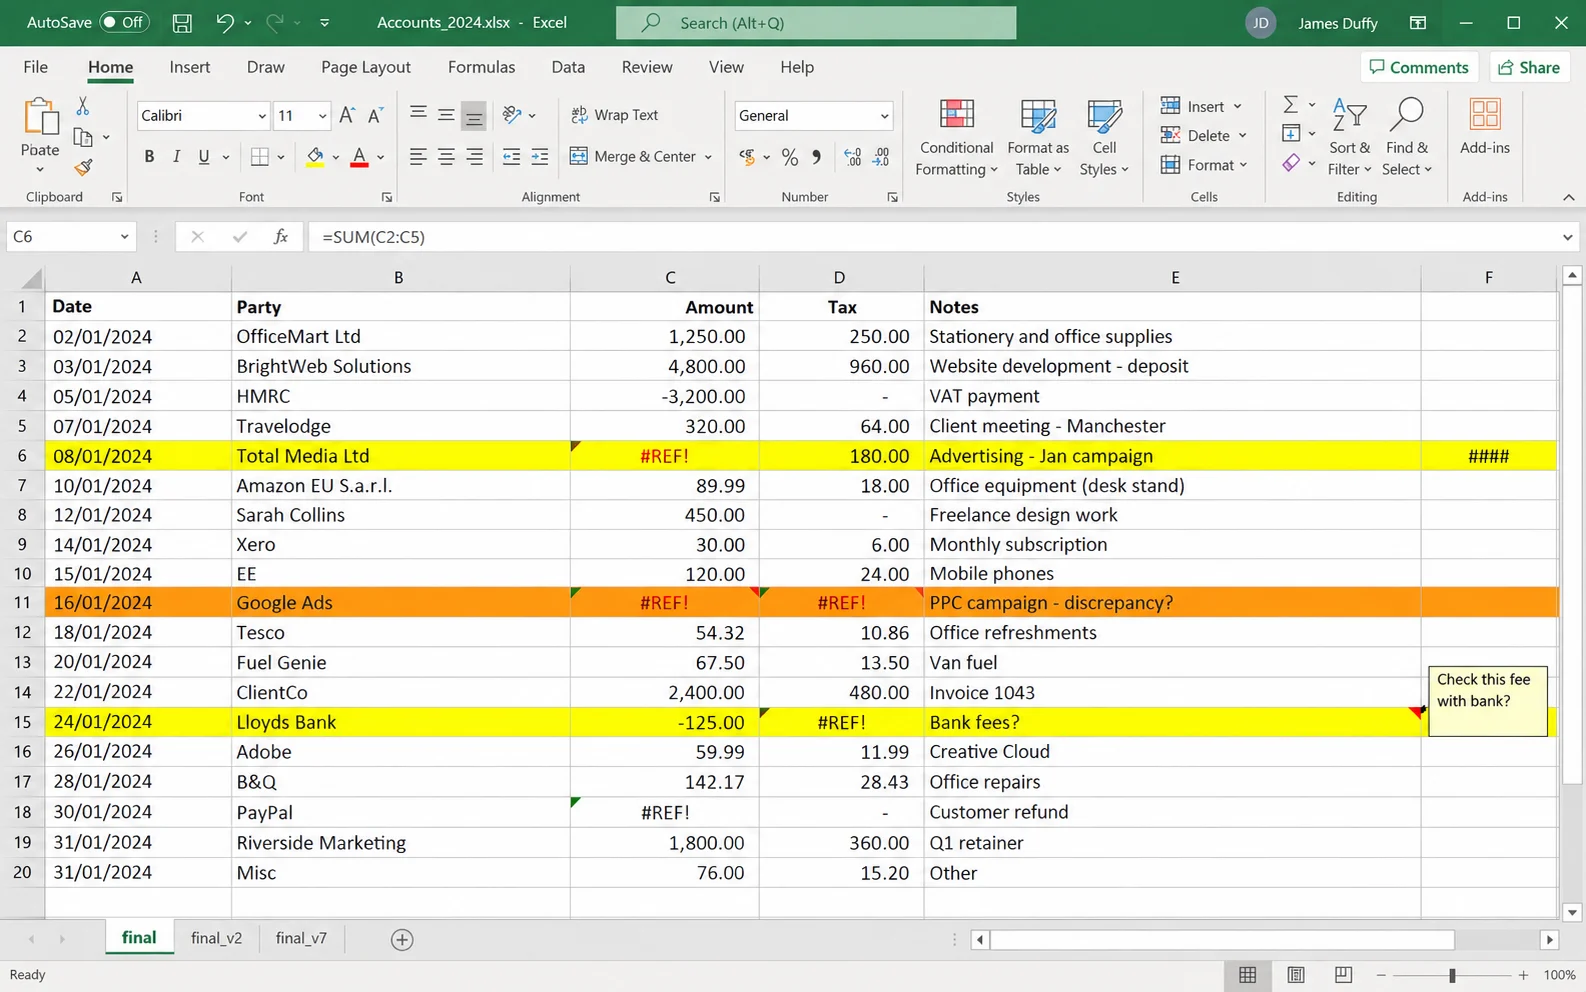Image resolution: width=1586 pixels, height=992 pixels.
Task: Switch to Normal view in status bar
Action: [1247, 975]
